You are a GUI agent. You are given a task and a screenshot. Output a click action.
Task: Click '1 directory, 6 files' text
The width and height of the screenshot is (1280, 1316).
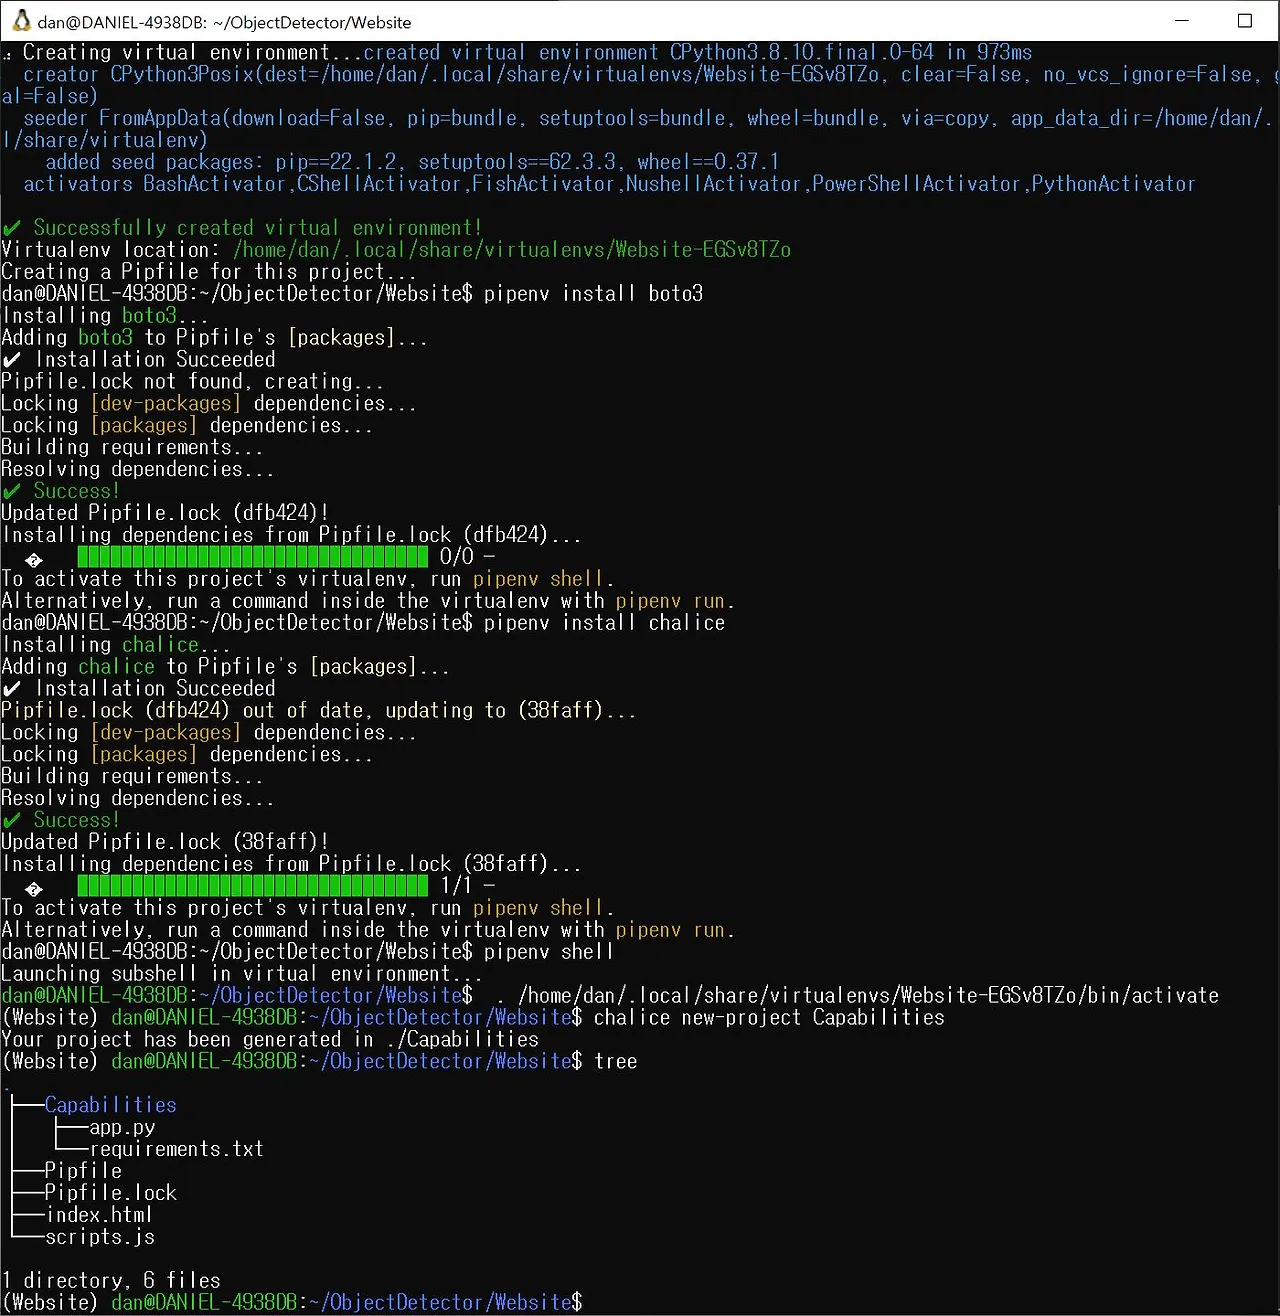point(111,1281)
